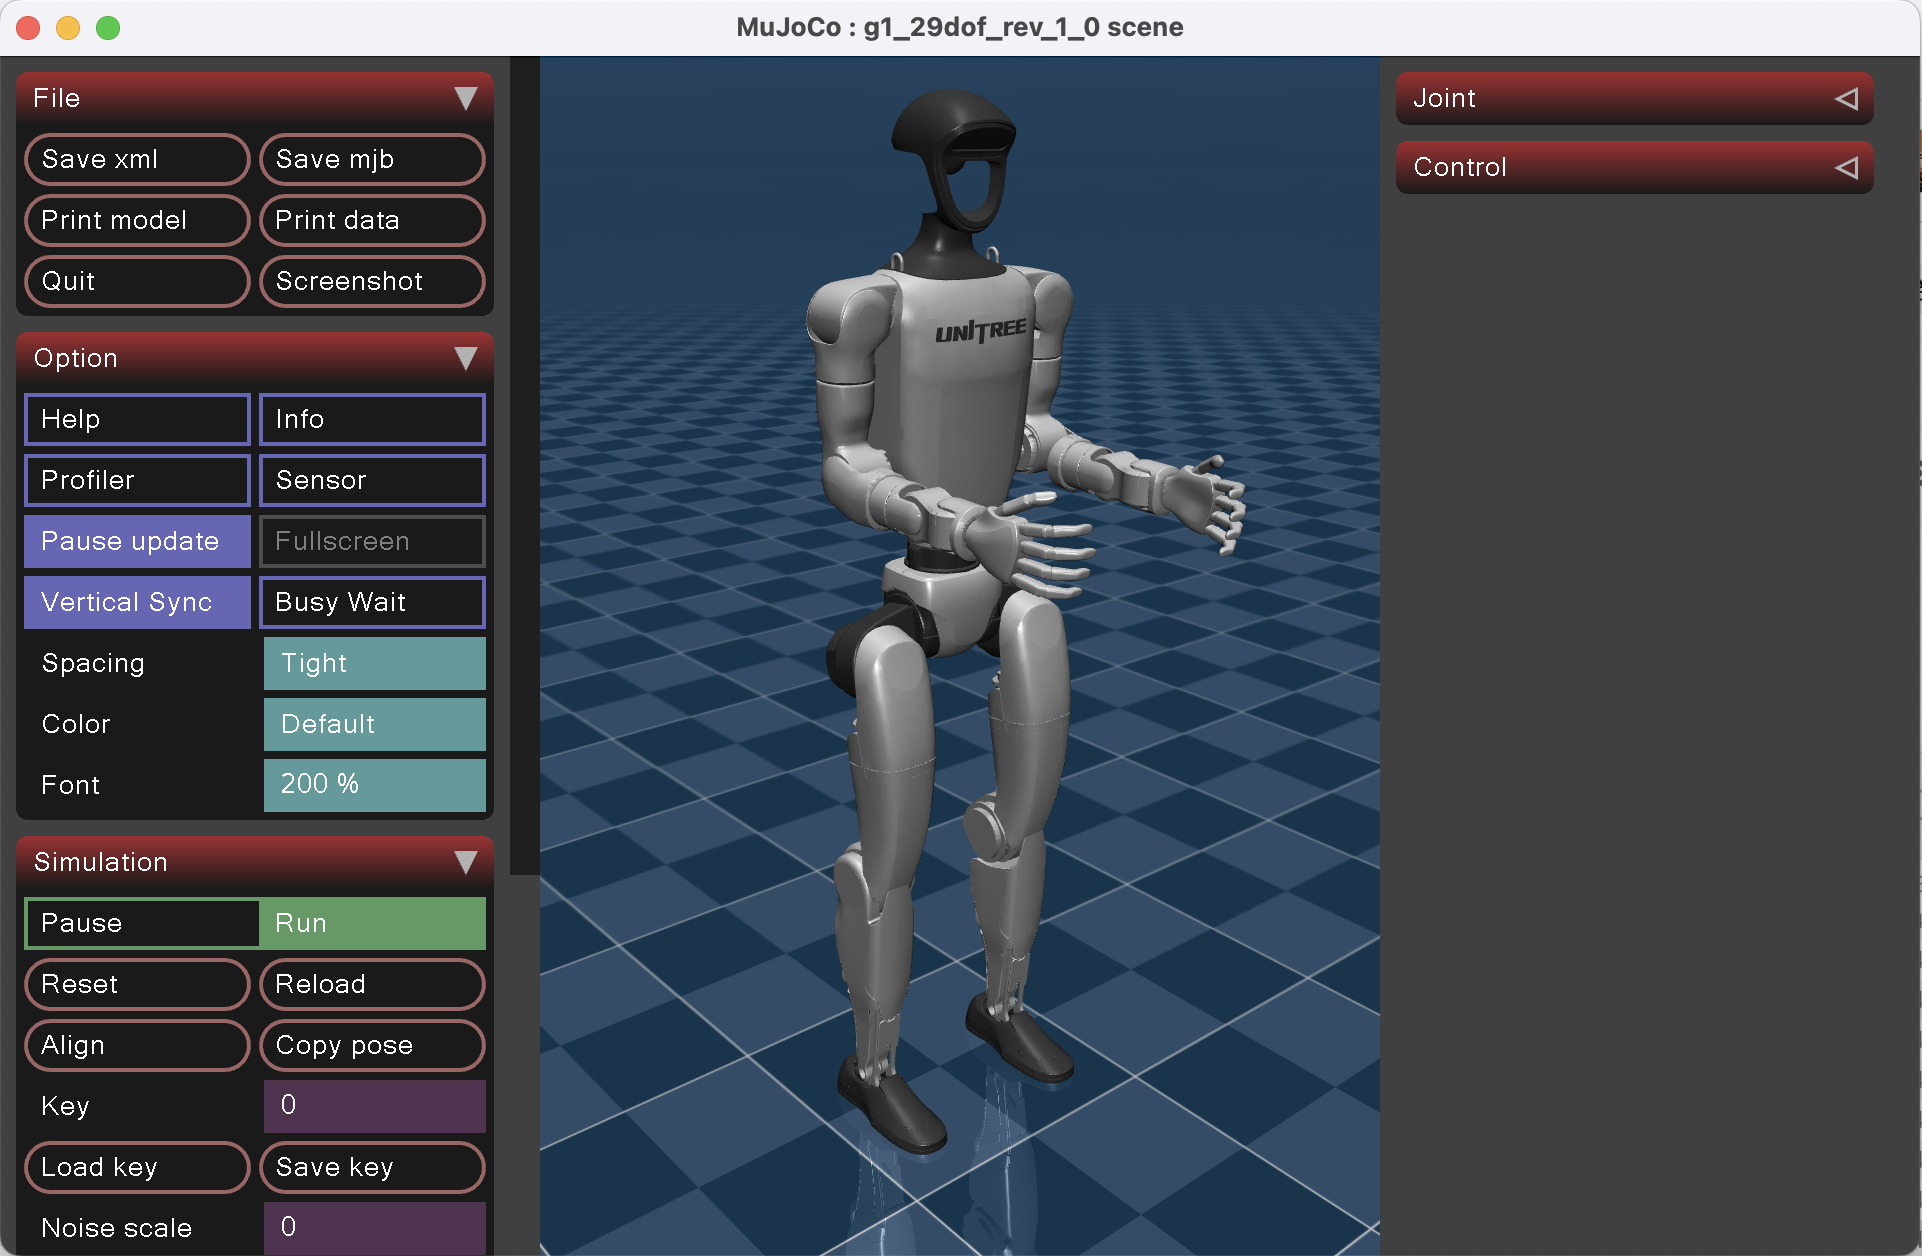Click the Save mjb button
The height and width of the screenshot is (1256, 1922).
(x=372, y=159)
